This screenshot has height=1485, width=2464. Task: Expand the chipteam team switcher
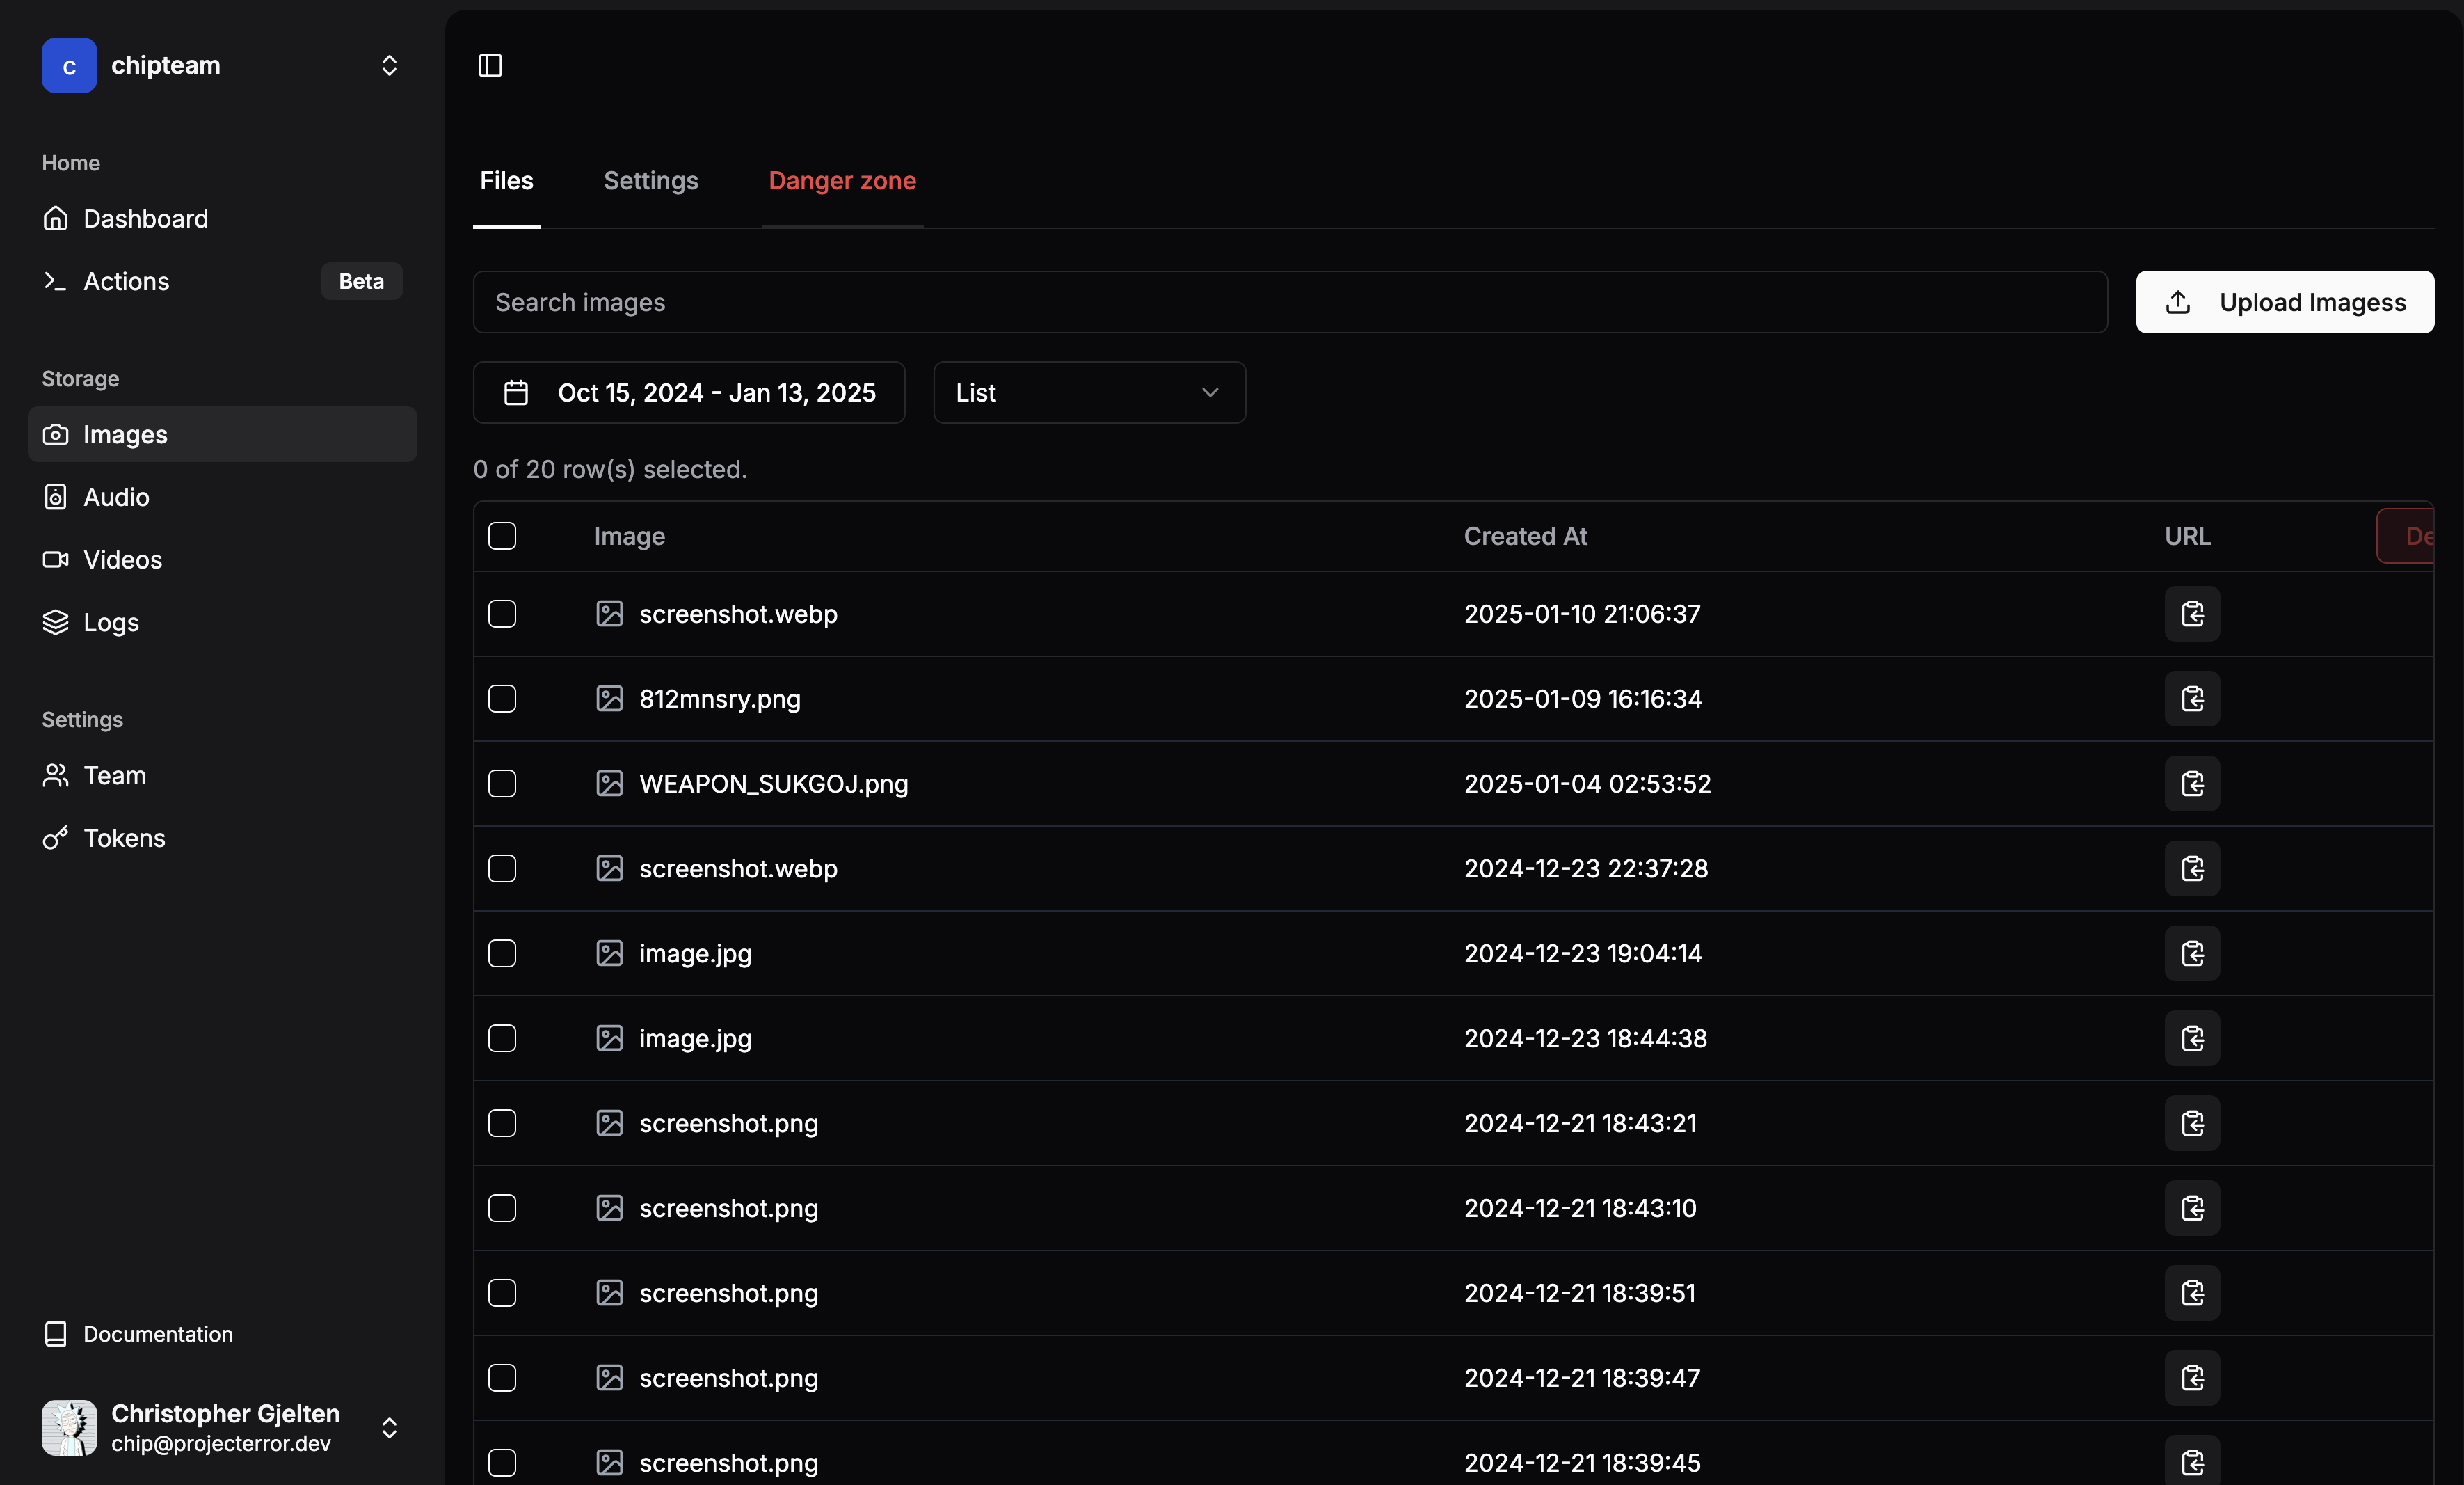(x=388, y=65)
